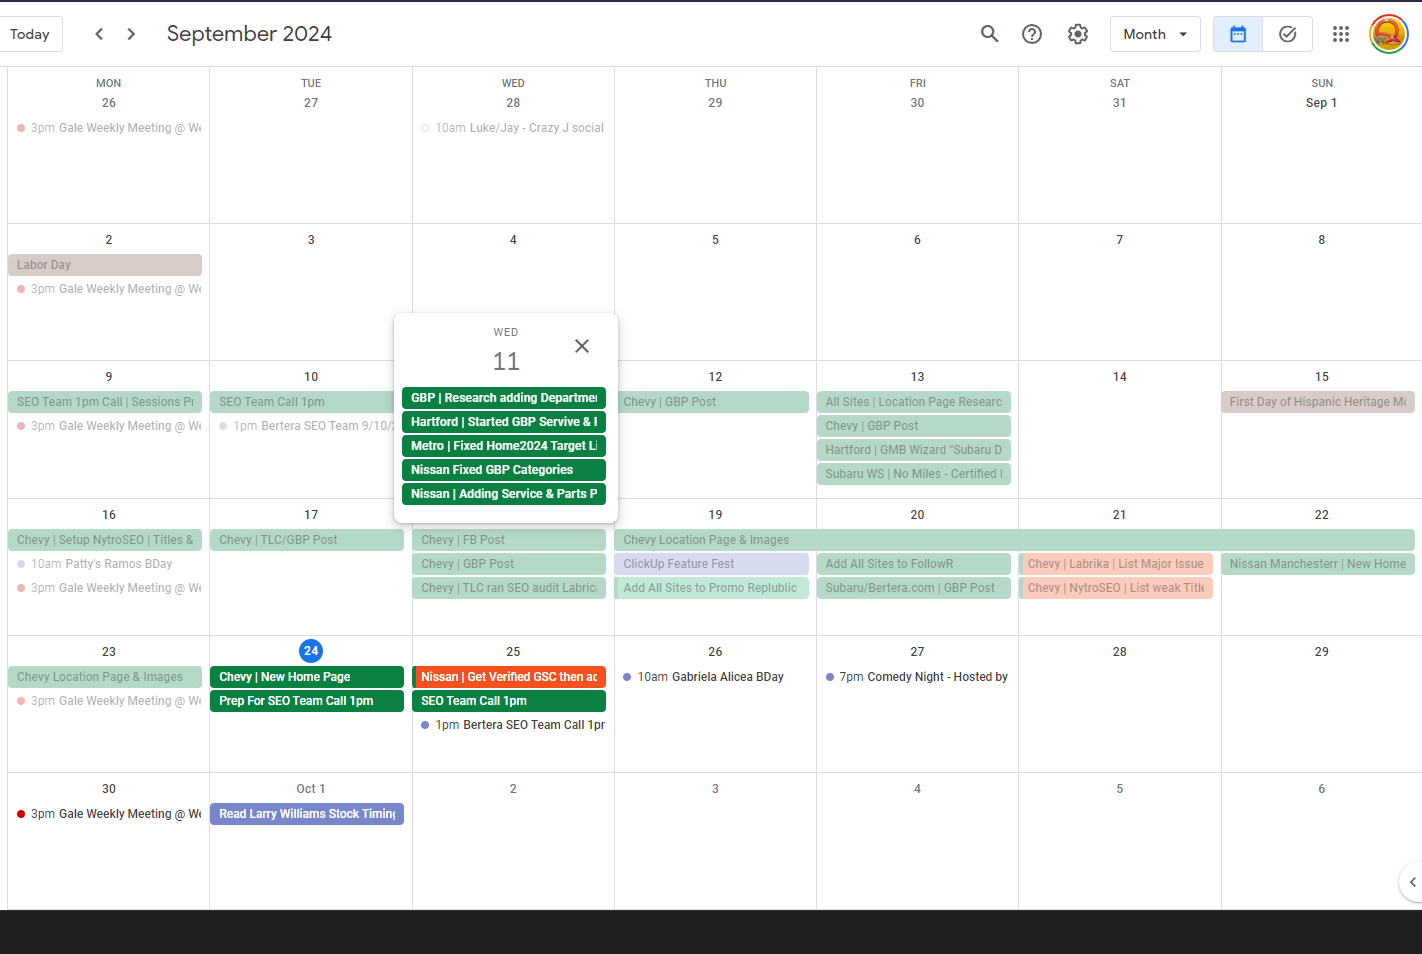Image resolution: width=1422 pixels, height=954 pixels.
Task: Open Chevy TLC ran SEO audit event
Action: 509,588
